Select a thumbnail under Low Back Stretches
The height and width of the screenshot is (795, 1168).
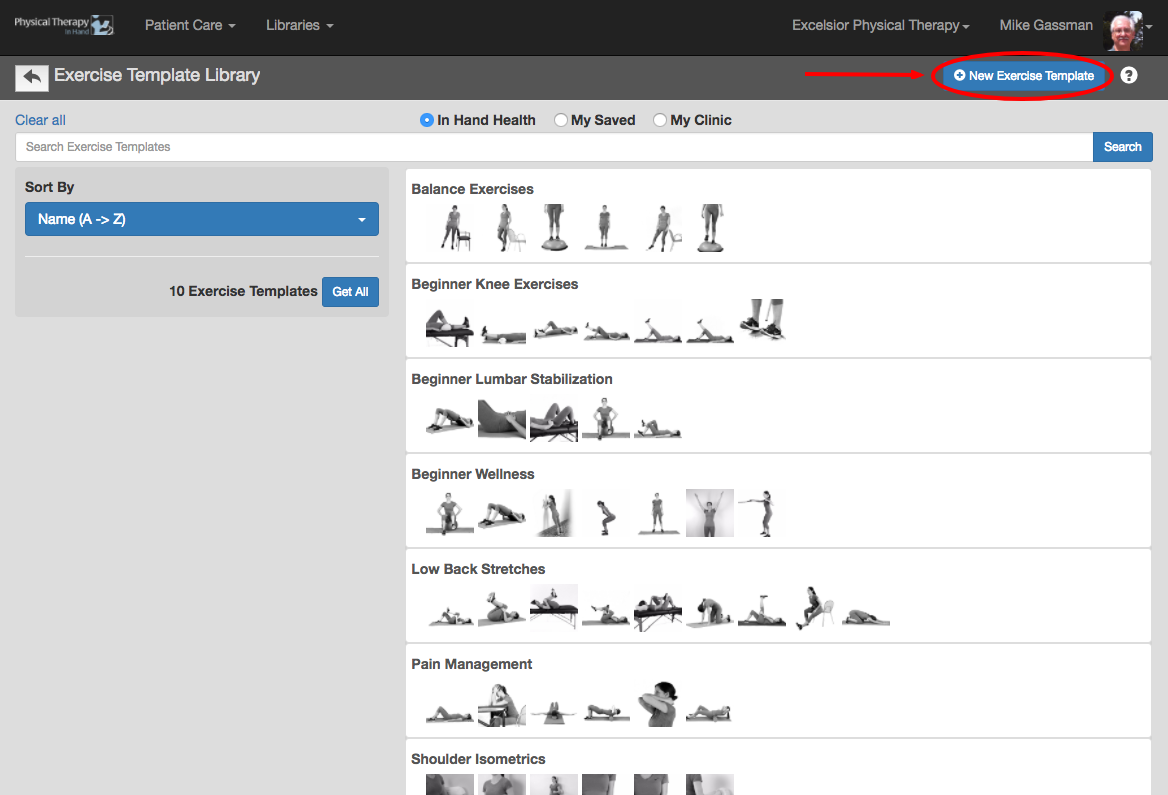tap(449, 608)
